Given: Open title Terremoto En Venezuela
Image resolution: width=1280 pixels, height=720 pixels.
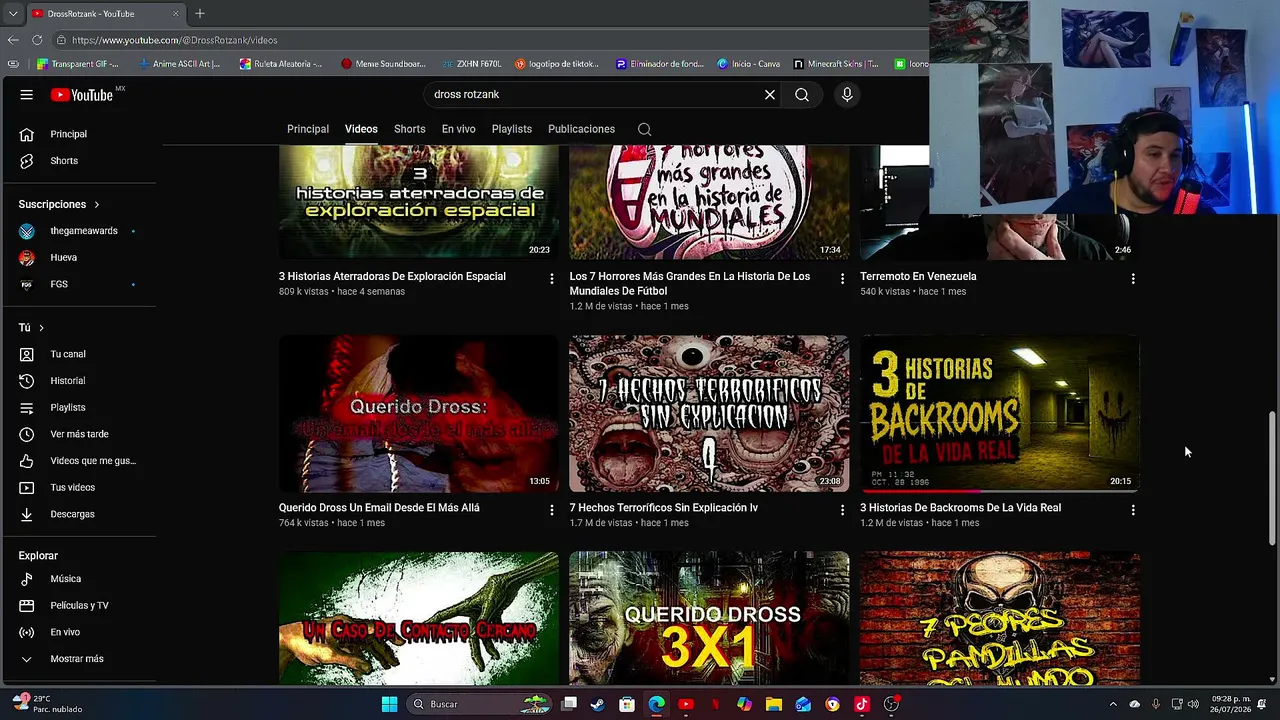Looking at the screenshot, I should [x=918, y=277].
